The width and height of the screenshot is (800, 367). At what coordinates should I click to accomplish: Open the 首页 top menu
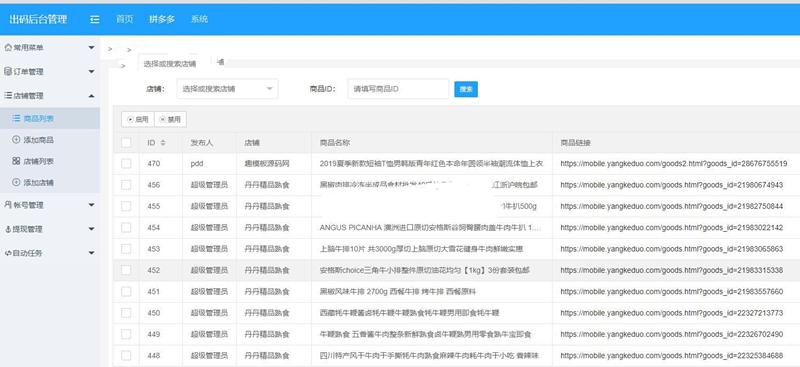124,19
